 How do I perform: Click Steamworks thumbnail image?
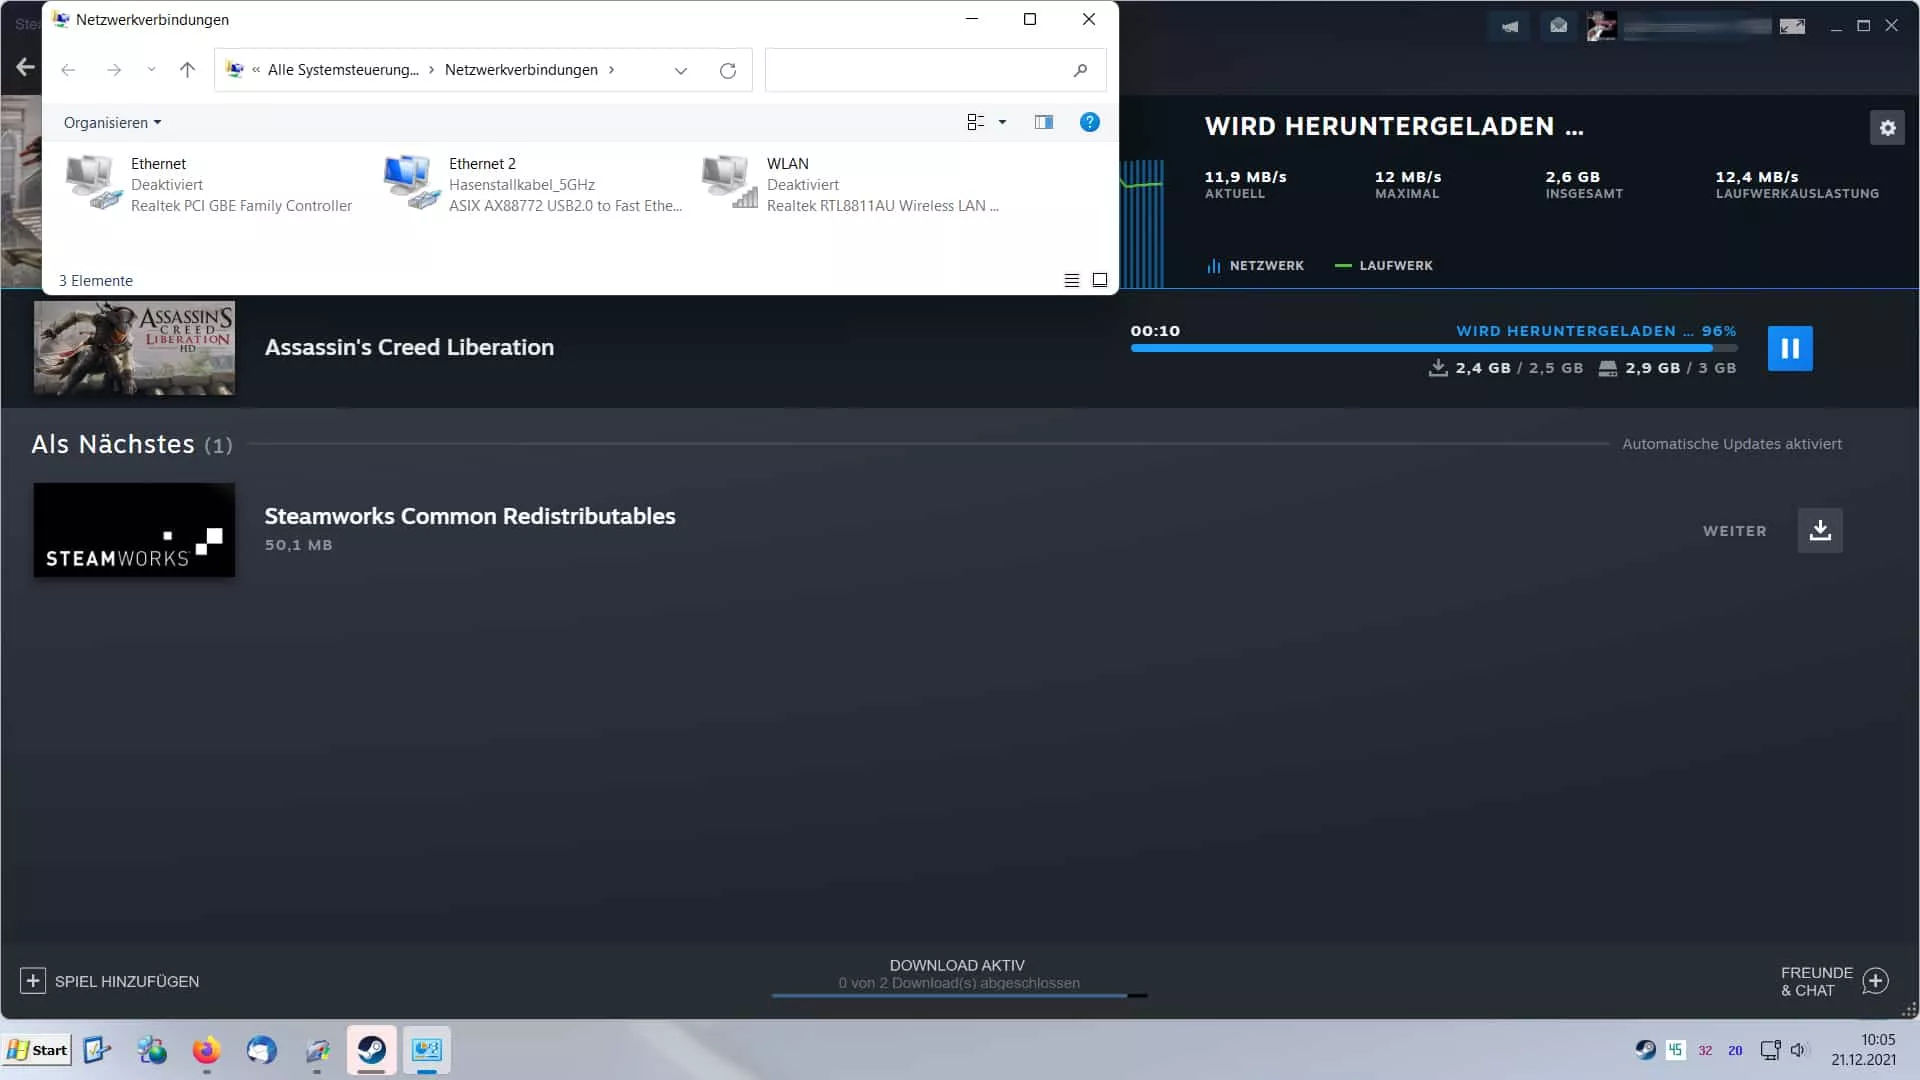[134, 530]
